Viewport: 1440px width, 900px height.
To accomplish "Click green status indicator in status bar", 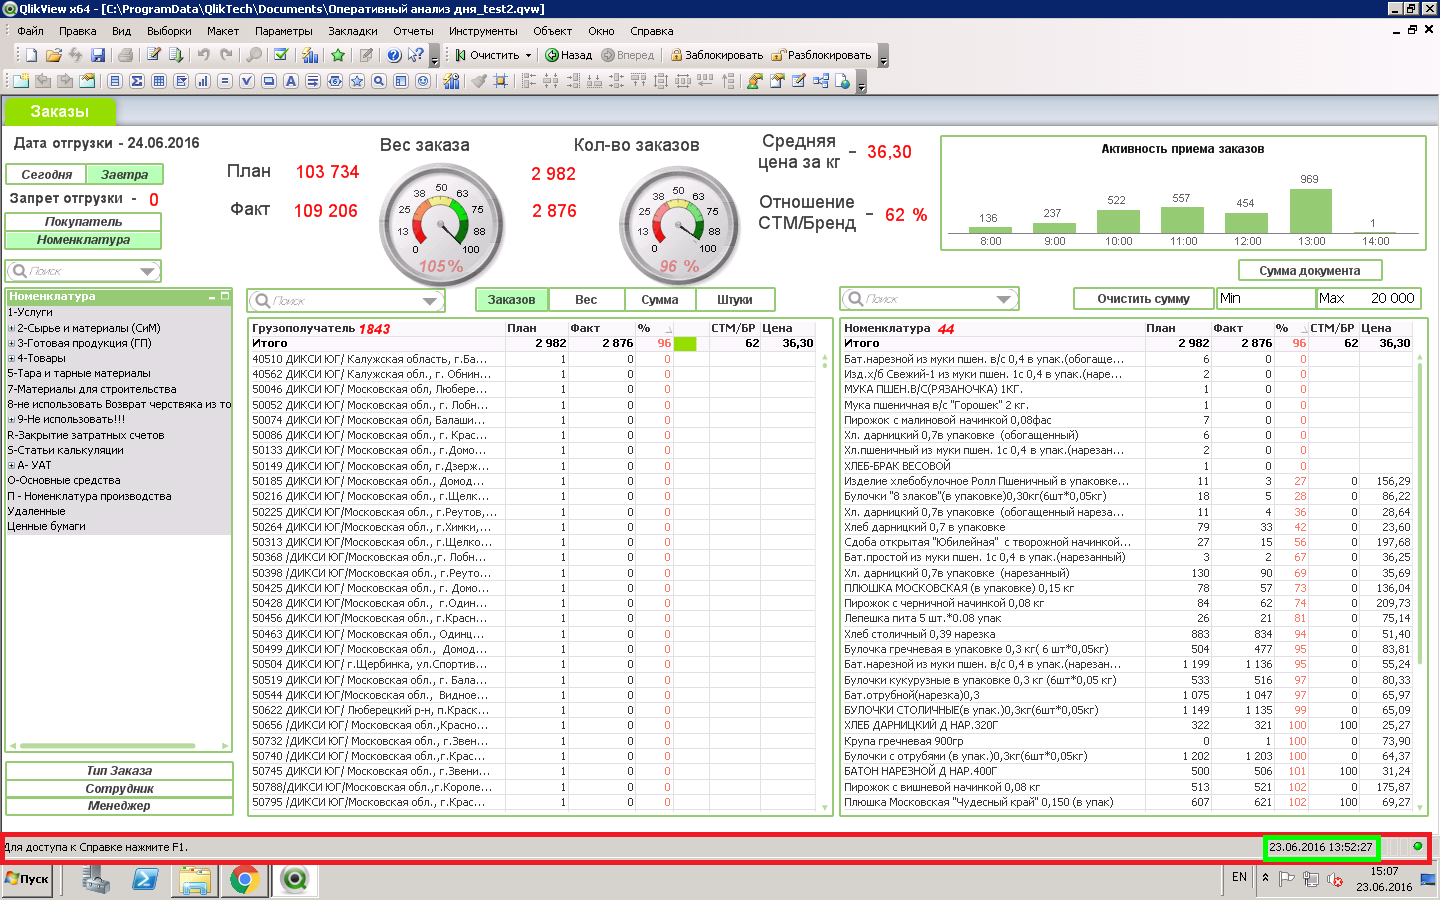I will point(1417,846).
